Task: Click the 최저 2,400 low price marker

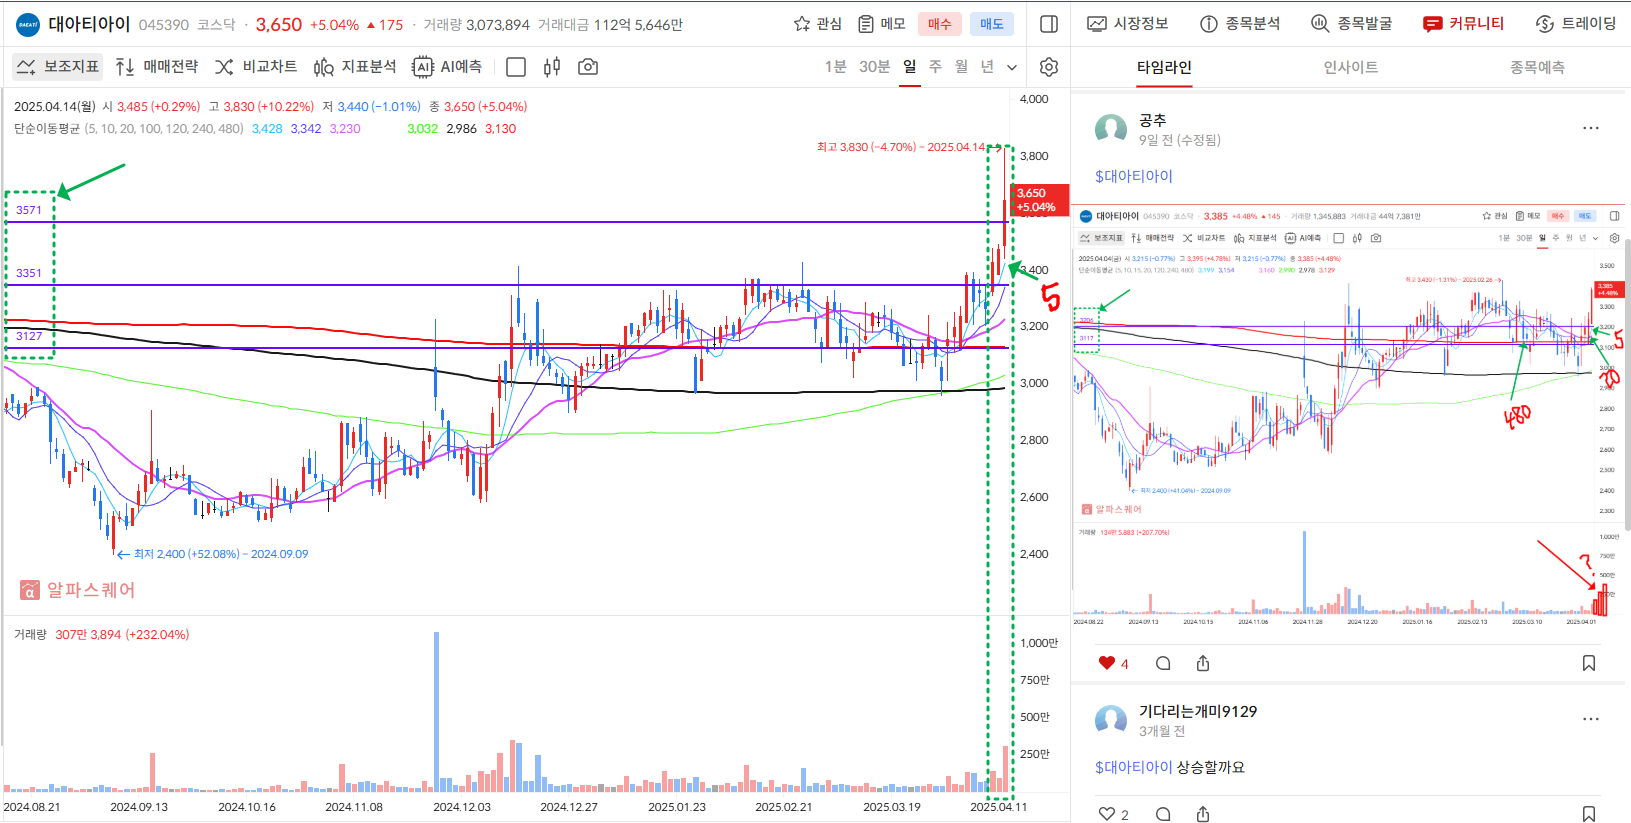Action: 212,554
